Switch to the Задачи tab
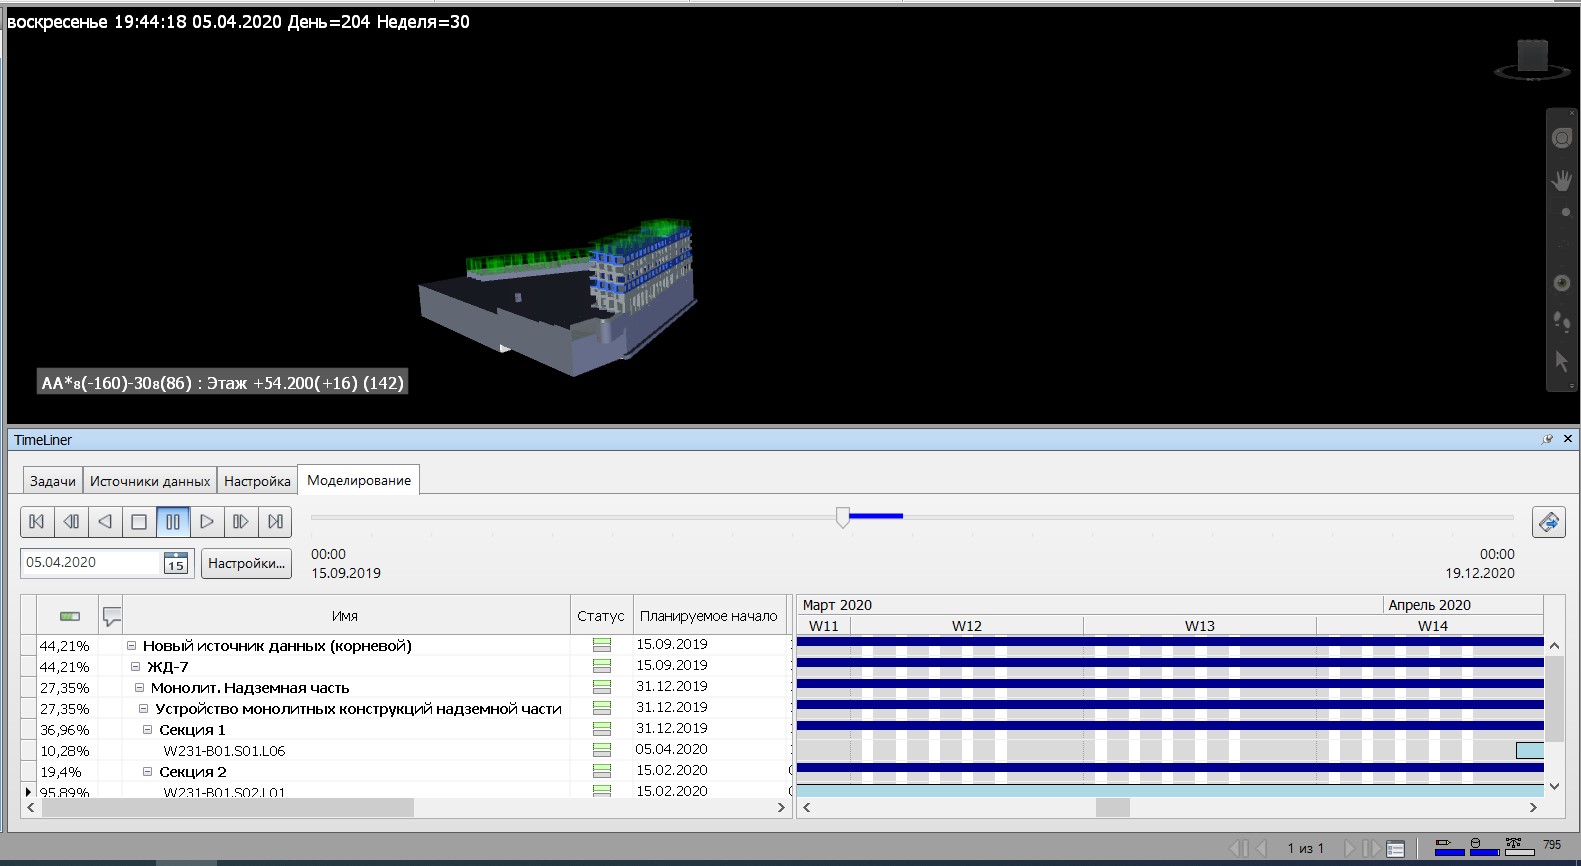This screenshot has height=866, width=1581. tap(53, 481)
